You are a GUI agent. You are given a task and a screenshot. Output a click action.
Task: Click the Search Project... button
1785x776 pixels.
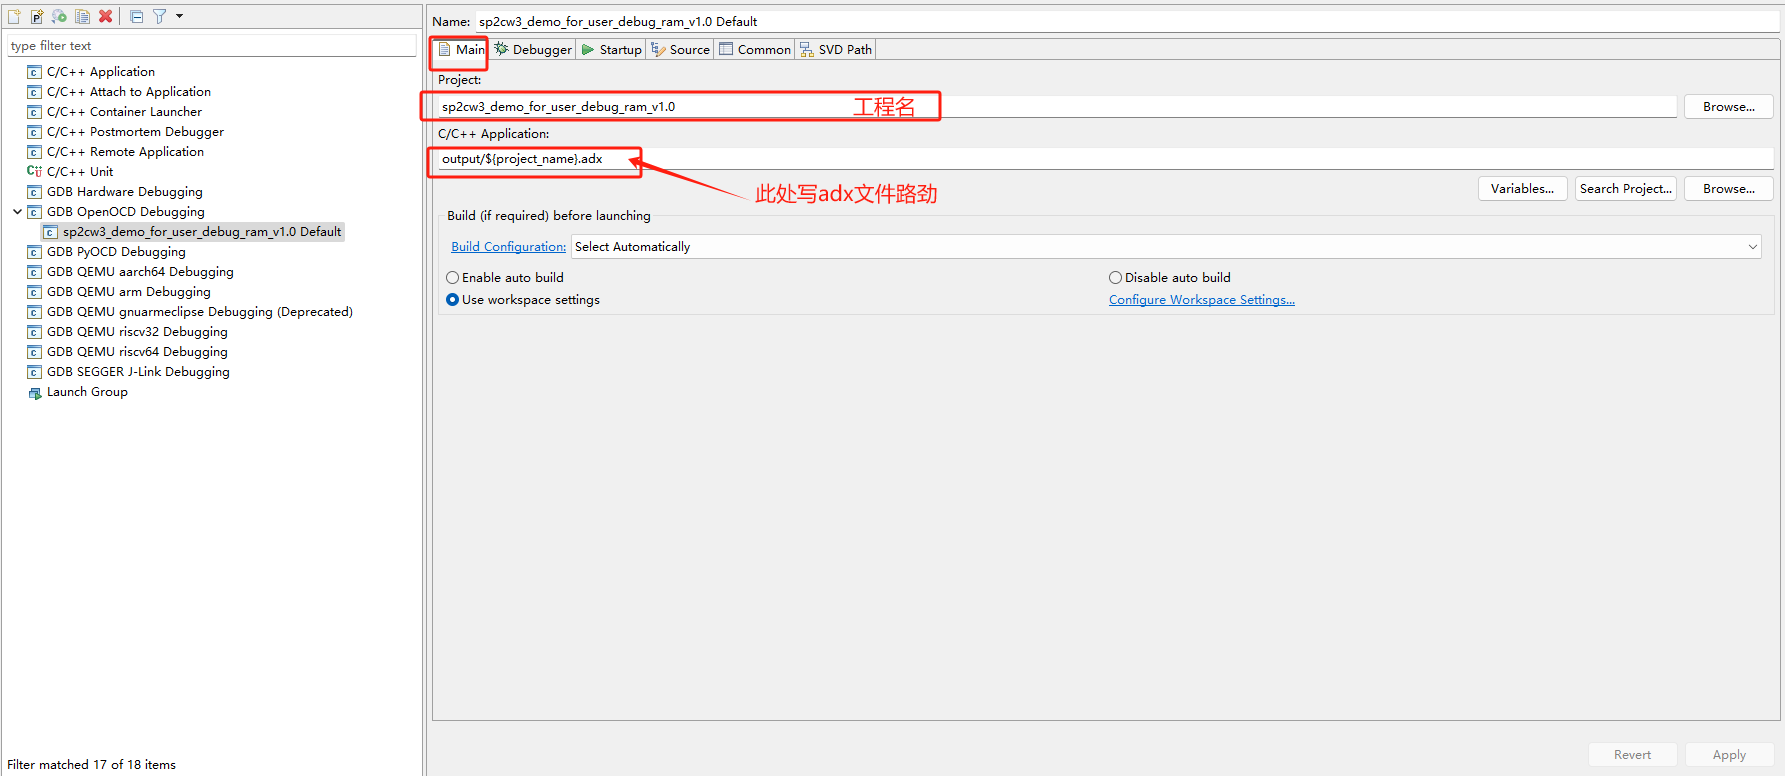(x=1625, y=189)
